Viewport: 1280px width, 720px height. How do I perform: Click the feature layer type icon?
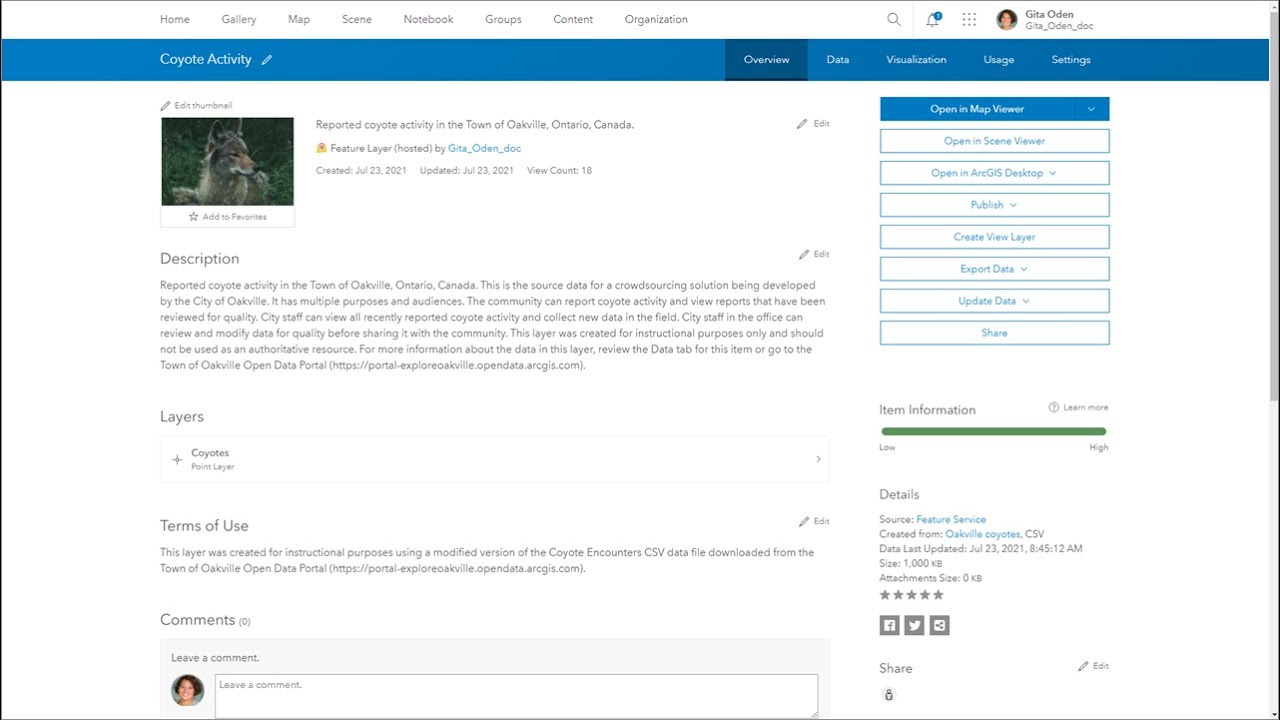[322, 148]
